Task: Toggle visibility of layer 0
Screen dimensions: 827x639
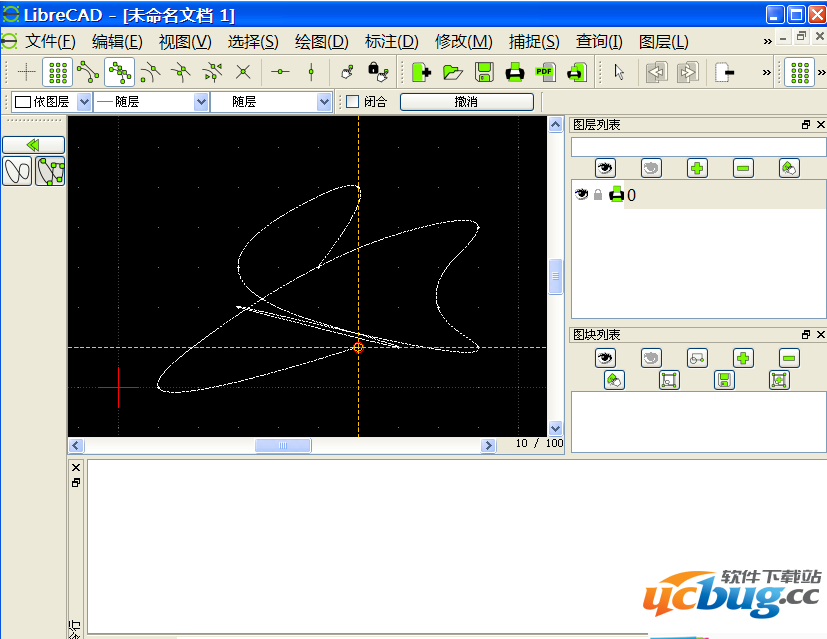Action: [581, 195]
